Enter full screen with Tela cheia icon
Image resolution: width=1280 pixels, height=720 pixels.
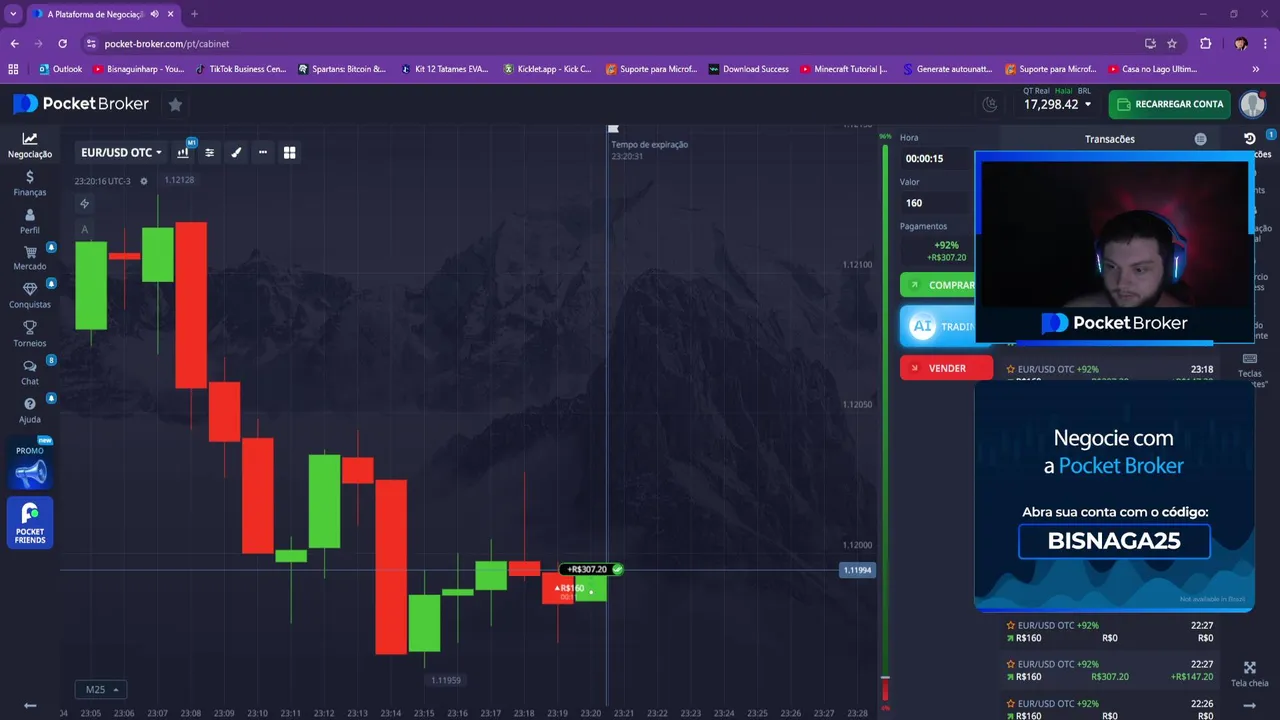[x=1250, y=674]
